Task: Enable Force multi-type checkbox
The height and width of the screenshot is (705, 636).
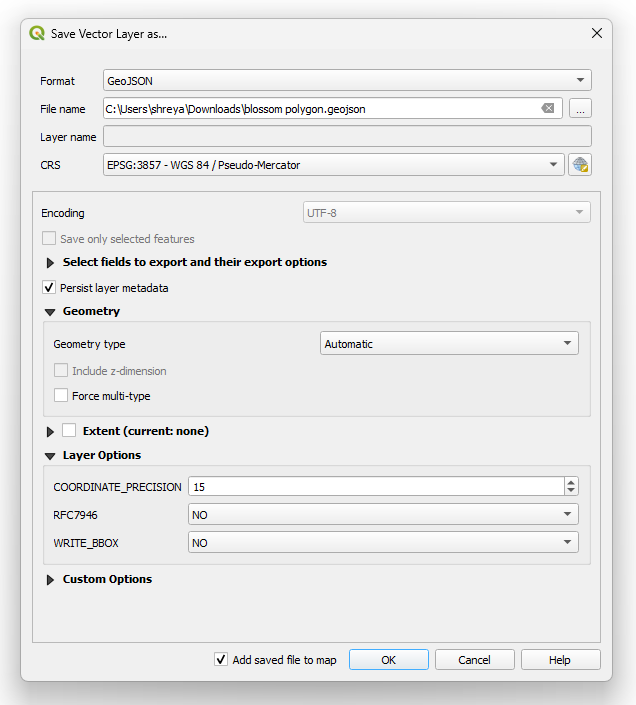Action: click(61, 396)
